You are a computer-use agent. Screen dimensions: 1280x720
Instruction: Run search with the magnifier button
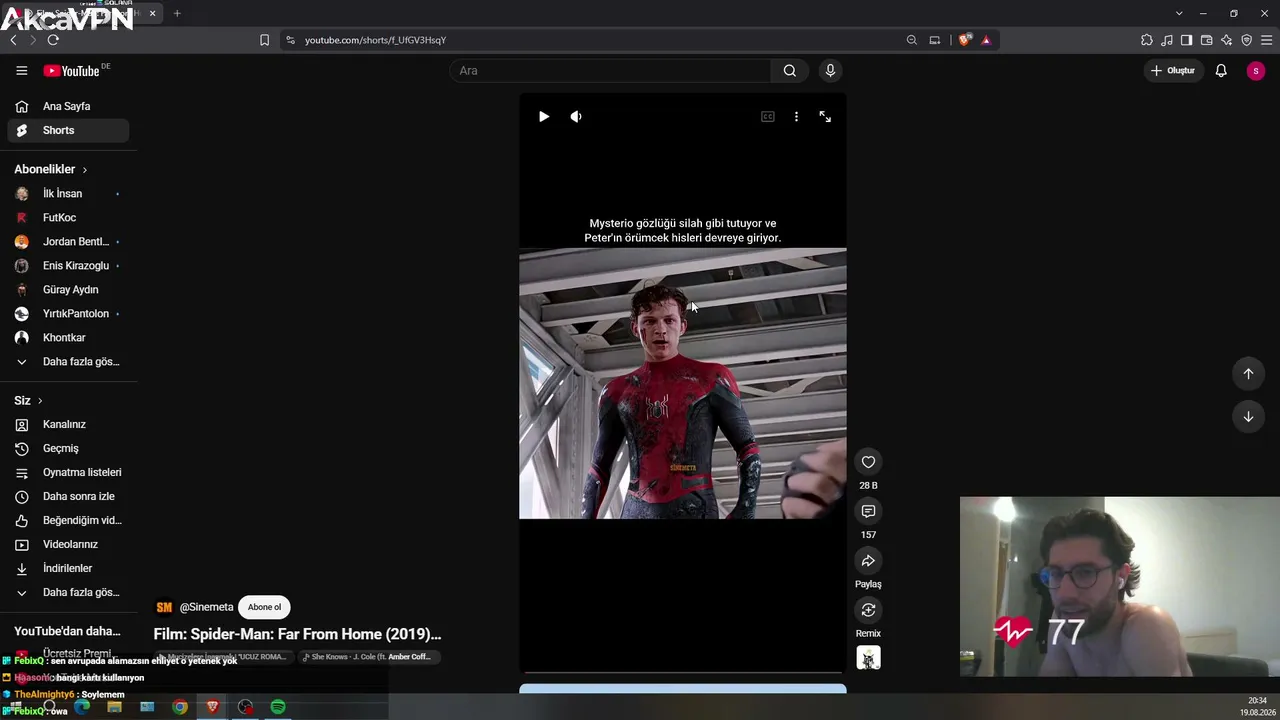[x=790, y=71]
